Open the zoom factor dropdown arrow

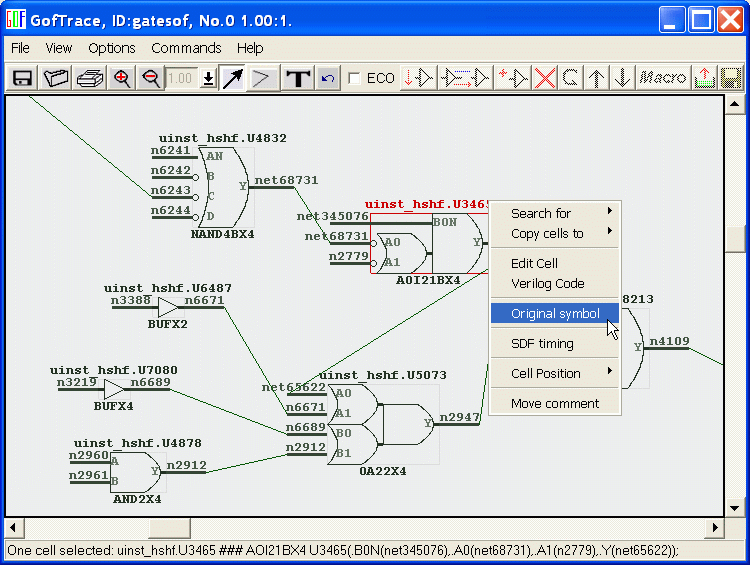pyautogui.click(x=208, y=78)
